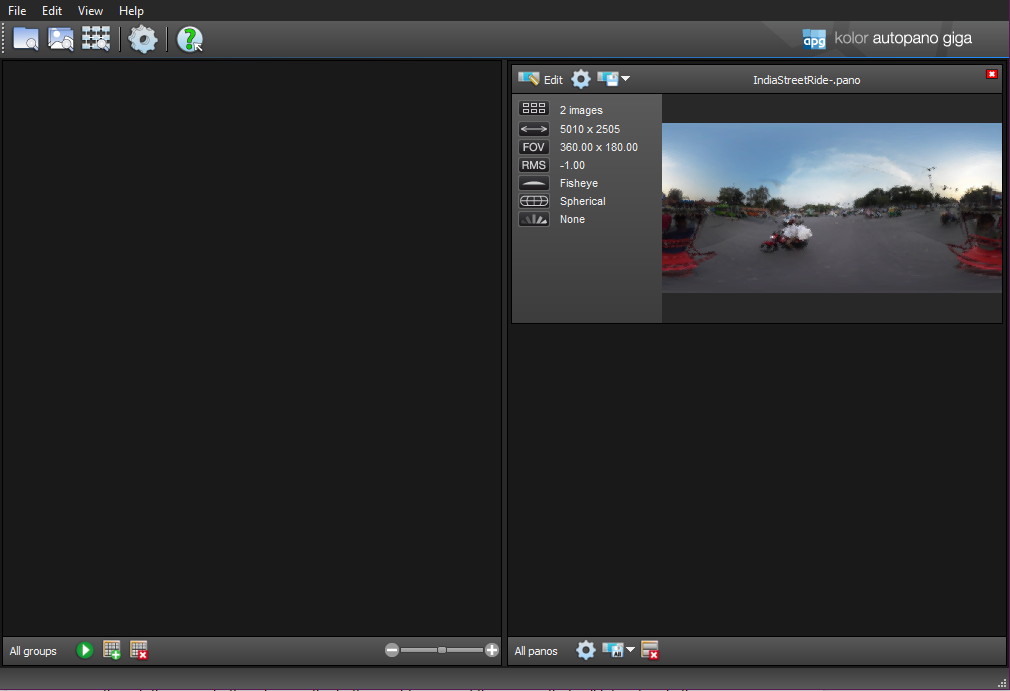Start detection with the green play button
The height and width of the screenshot is (691, 1010).
point(85,650)
